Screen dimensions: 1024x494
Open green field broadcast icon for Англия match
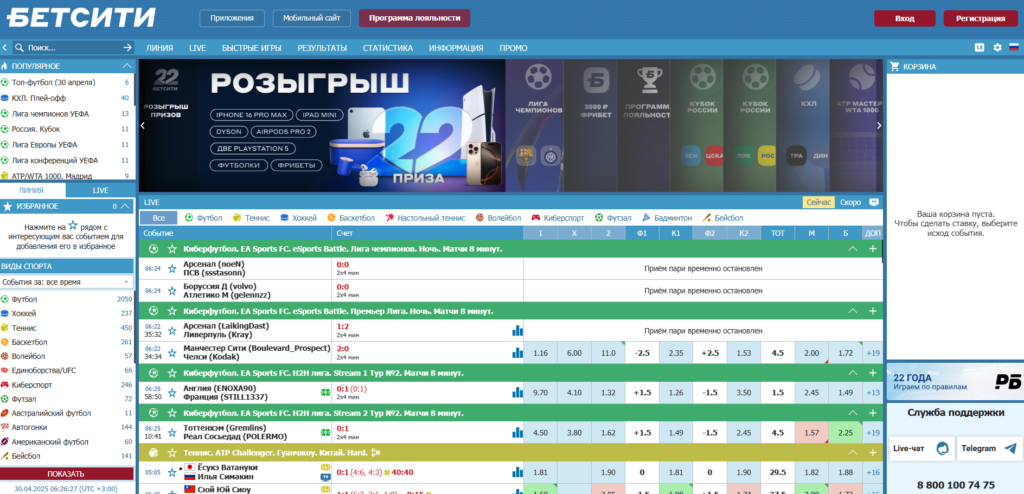coord(325,393)
